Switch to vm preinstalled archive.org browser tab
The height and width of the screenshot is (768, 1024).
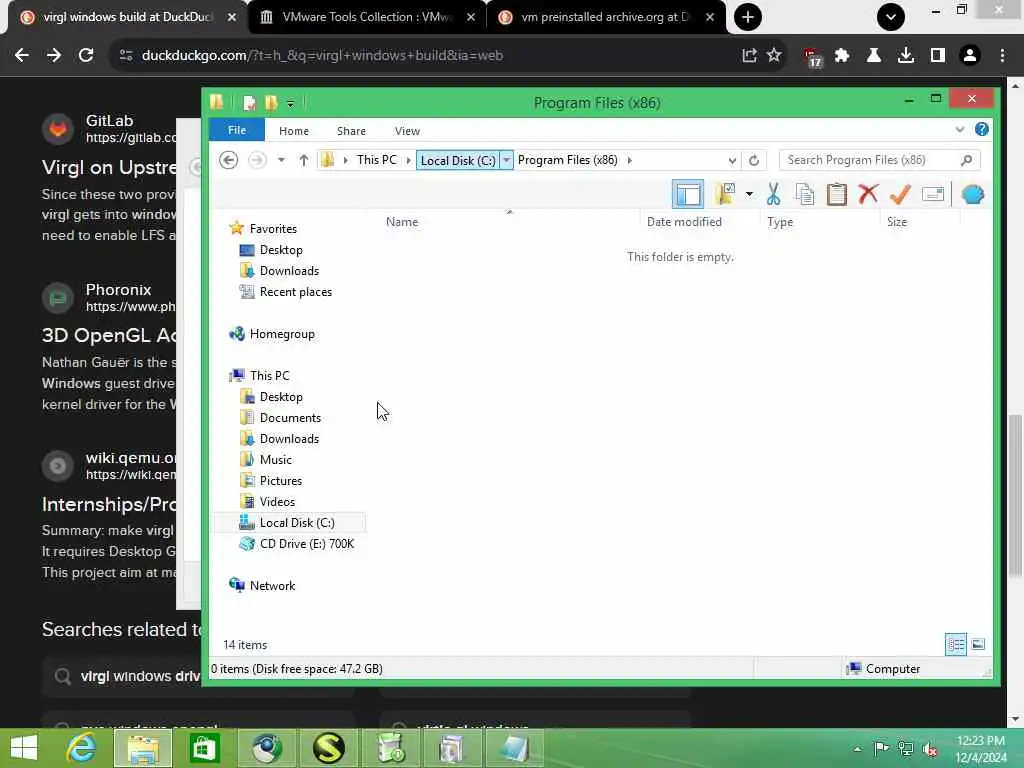(x=606, y=17)
